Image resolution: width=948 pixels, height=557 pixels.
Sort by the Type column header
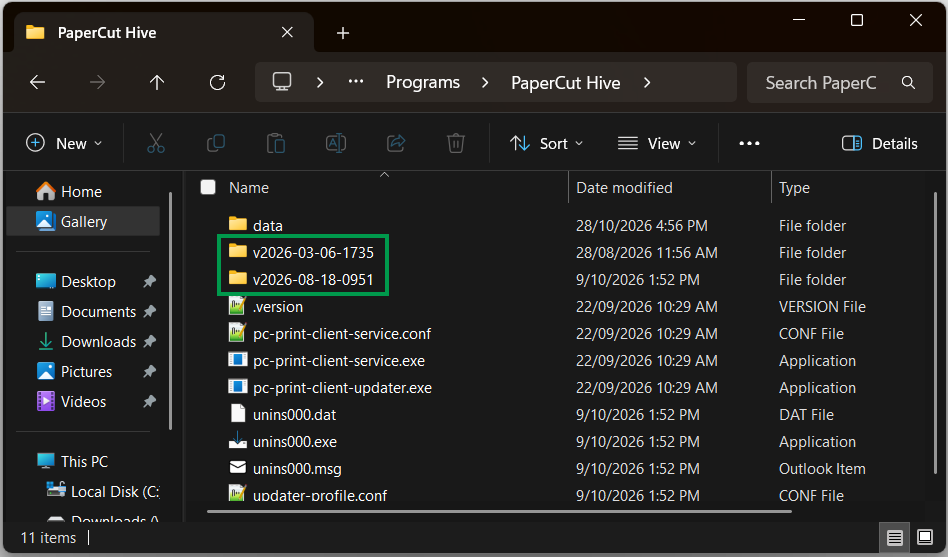pyautogui.click(x=794, y=187)
